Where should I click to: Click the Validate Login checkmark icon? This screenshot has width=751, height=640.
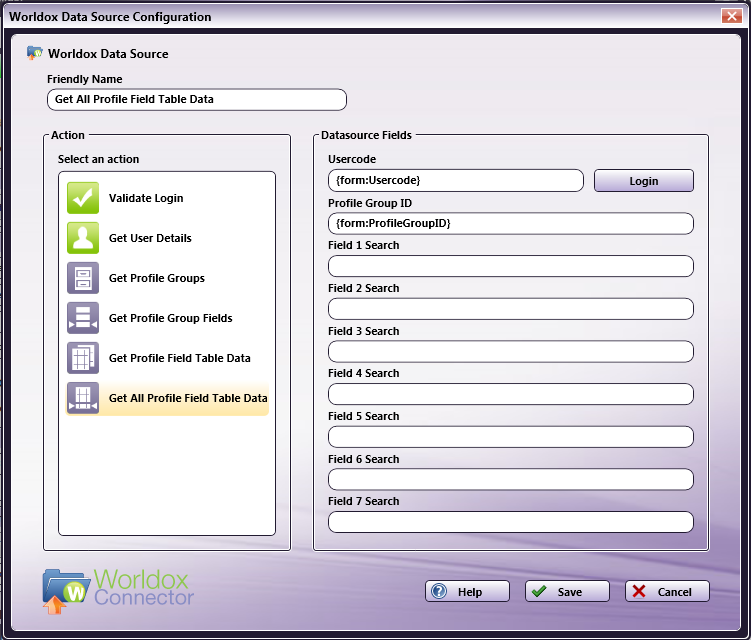pos(83,198)
